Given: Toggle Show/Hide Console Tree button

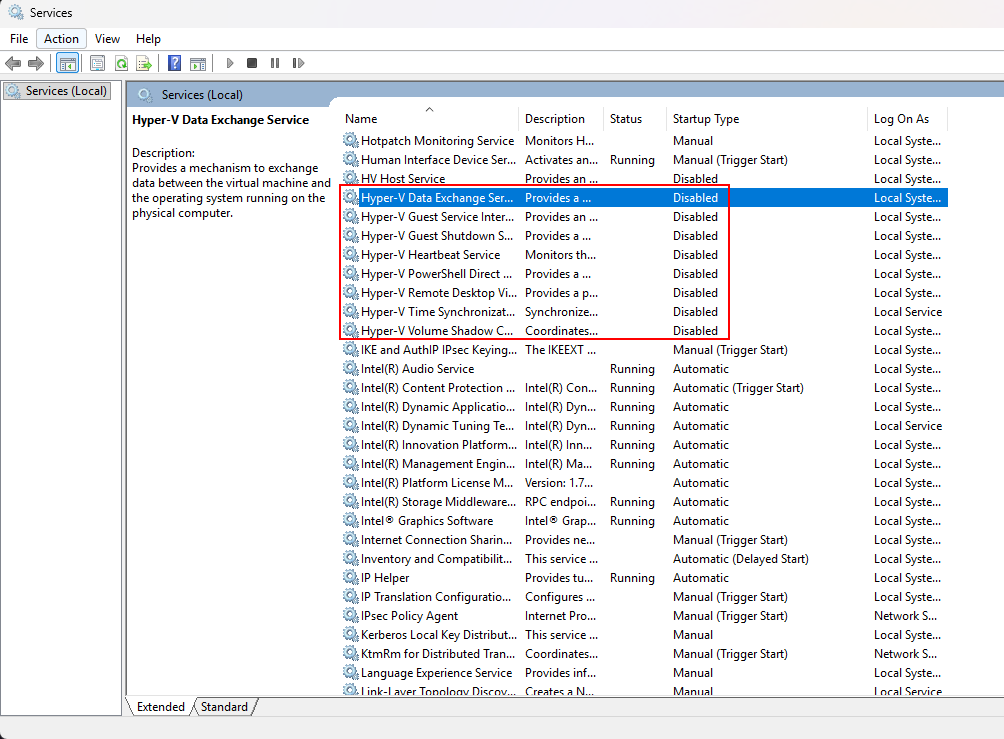Looking at the screenshot, I should pos(68,63).
